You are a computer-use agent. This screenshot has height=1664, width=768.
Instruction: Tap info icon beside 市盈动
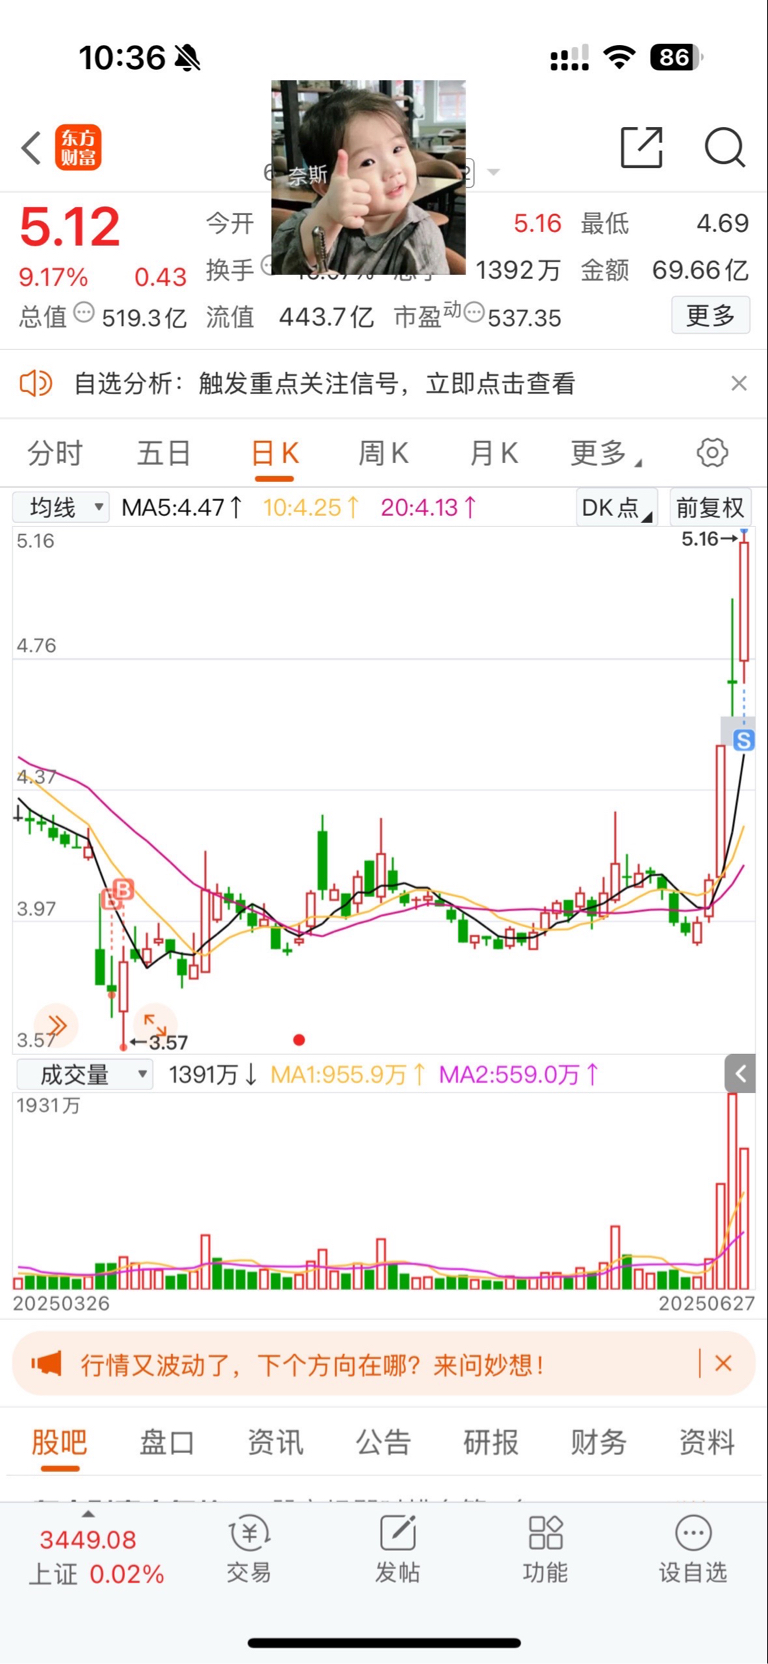click(474, 314)
